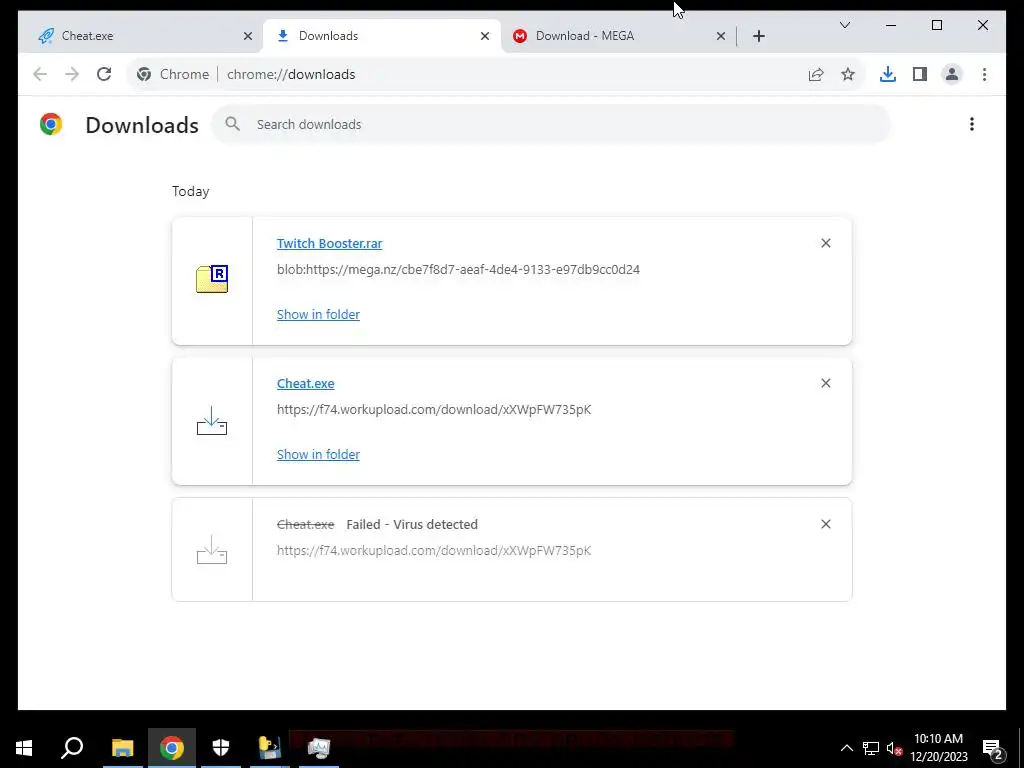Remove Twitch Booster.rar from the list
The height and width of the screenshot is (768, 1024).
coord(825,243)
